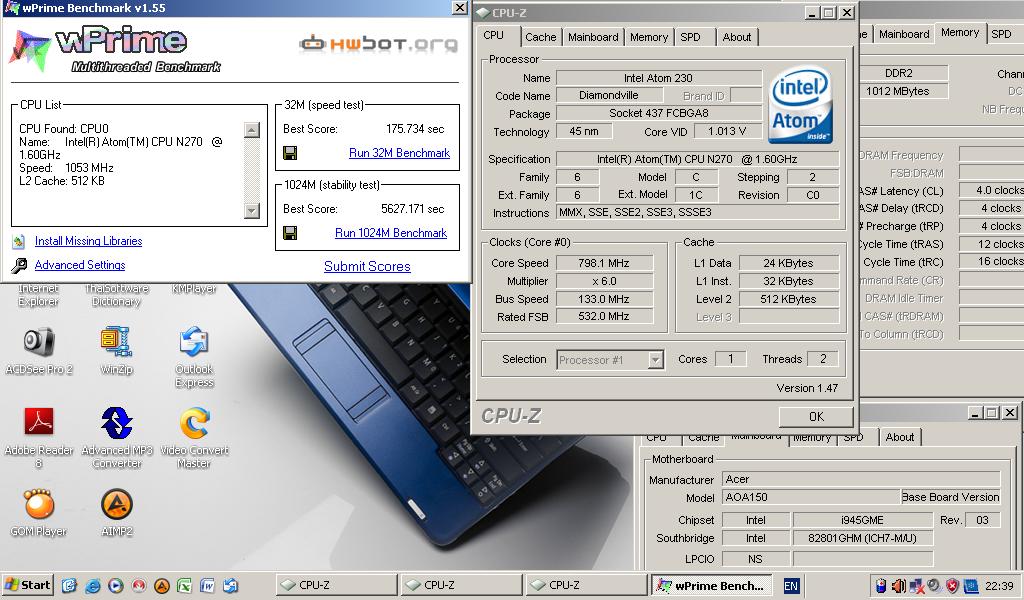Click the Southbridge field 82801GHM (ICH7-M/U)
This screenshot has height=600, width=1024.
pyautogui.click(x=862, y=538)
